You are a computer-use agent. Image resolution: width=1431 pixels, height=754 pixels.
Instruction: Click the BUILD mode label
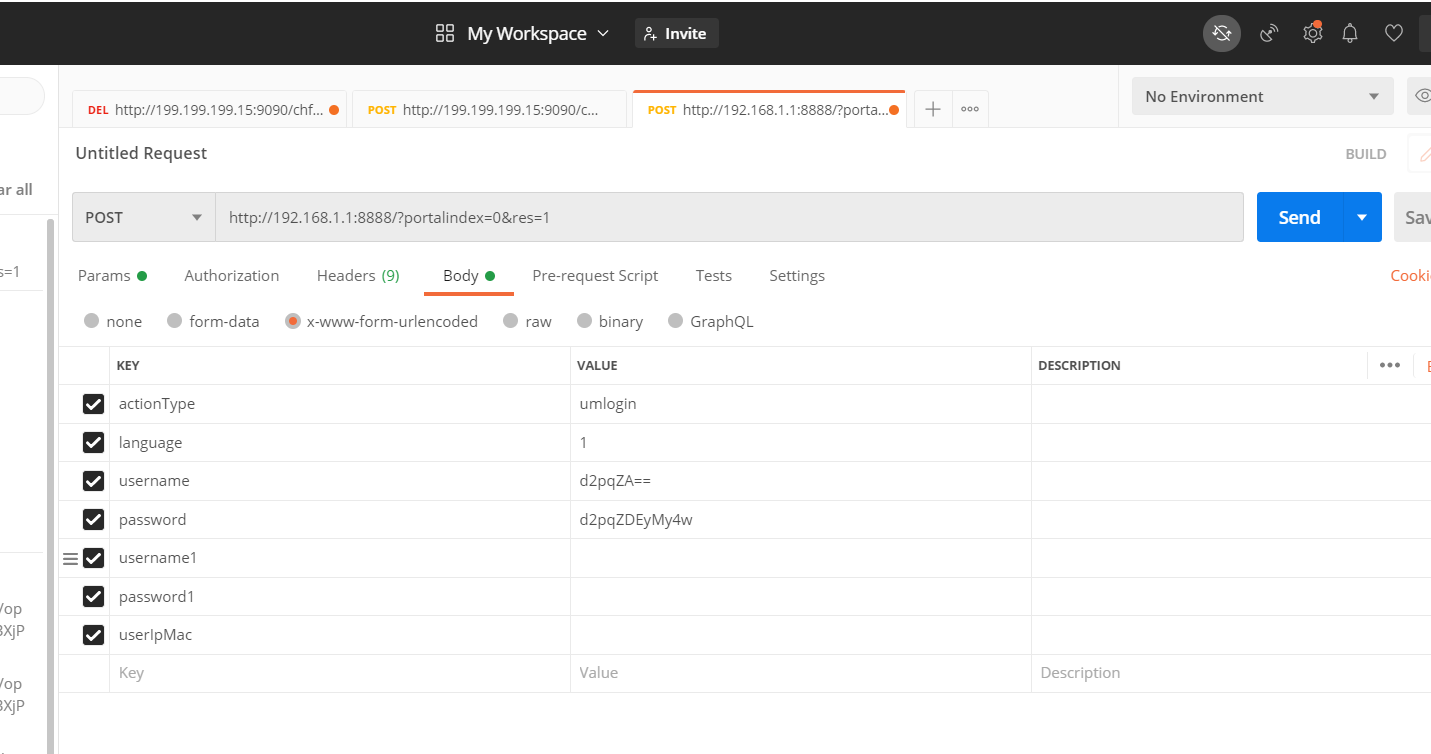pos(1366,154)
